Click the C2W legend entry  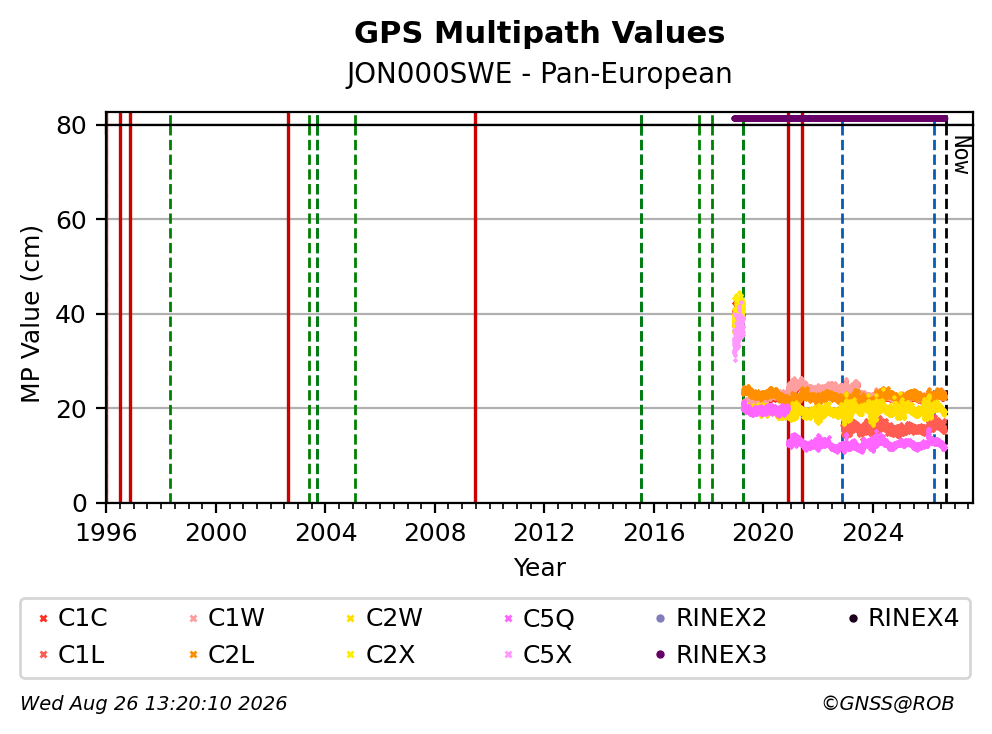384,618
